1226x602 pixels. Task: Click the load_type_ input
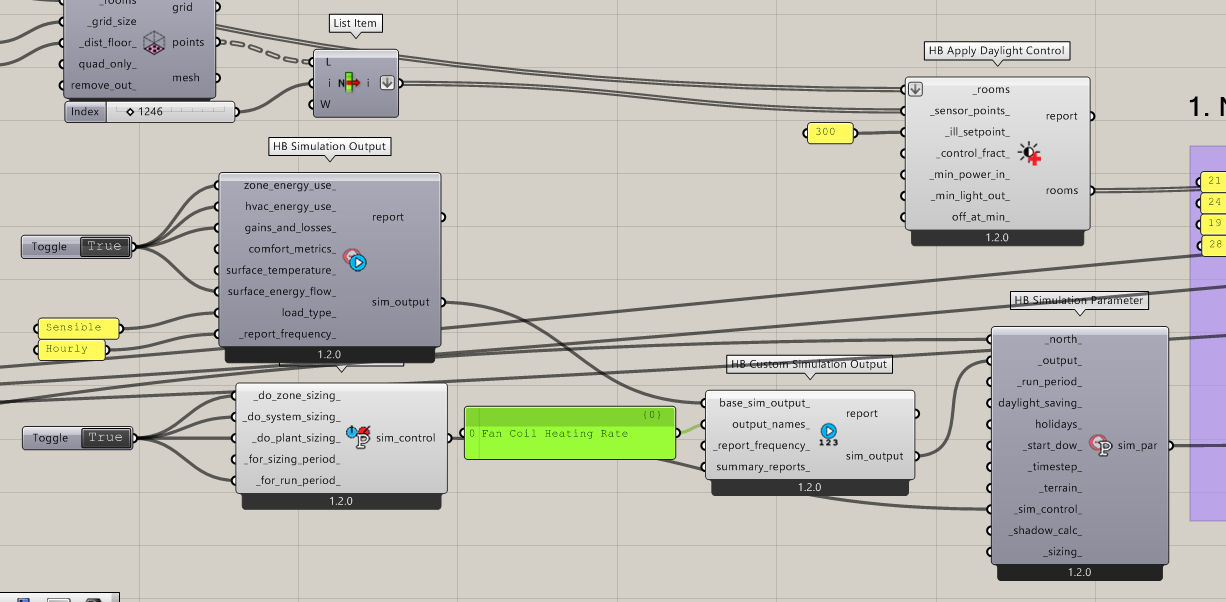point(309,313)
